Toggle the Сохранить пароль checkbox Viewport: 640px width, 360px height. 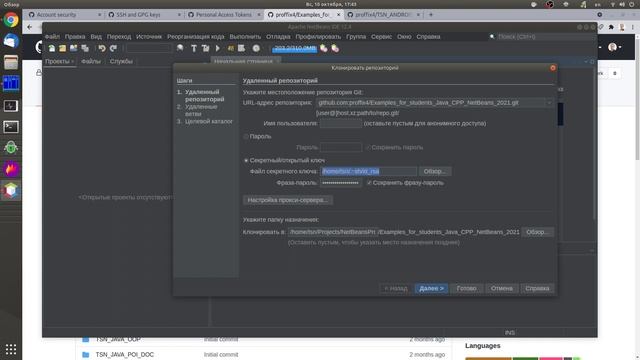[368, 147]
